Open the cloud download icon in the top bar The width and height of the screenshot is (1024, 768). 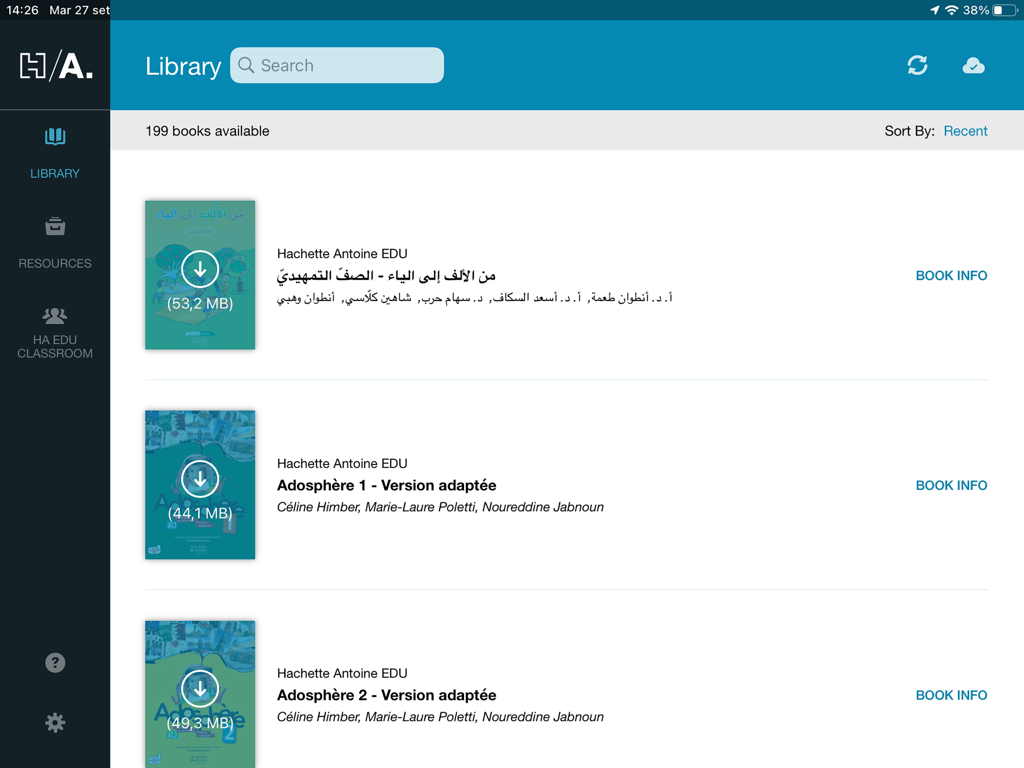click(x=973, y=65)
